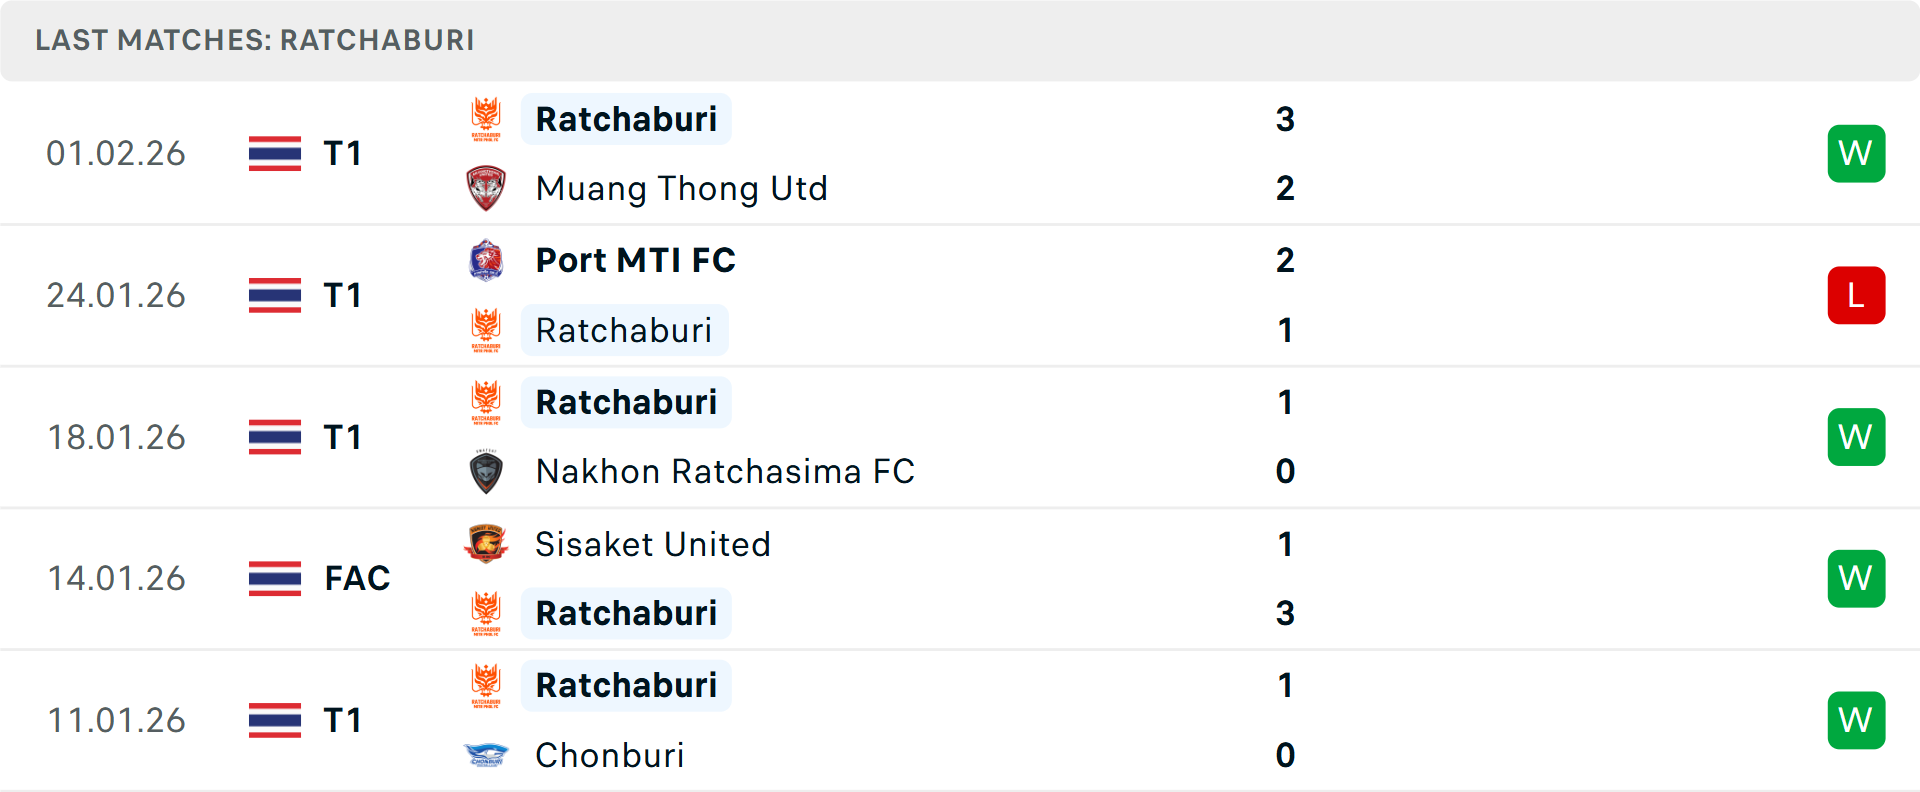The image size is (1920, 792).
Task: Click the red L badge for the Port MTI defeat
Action: 1856,295
